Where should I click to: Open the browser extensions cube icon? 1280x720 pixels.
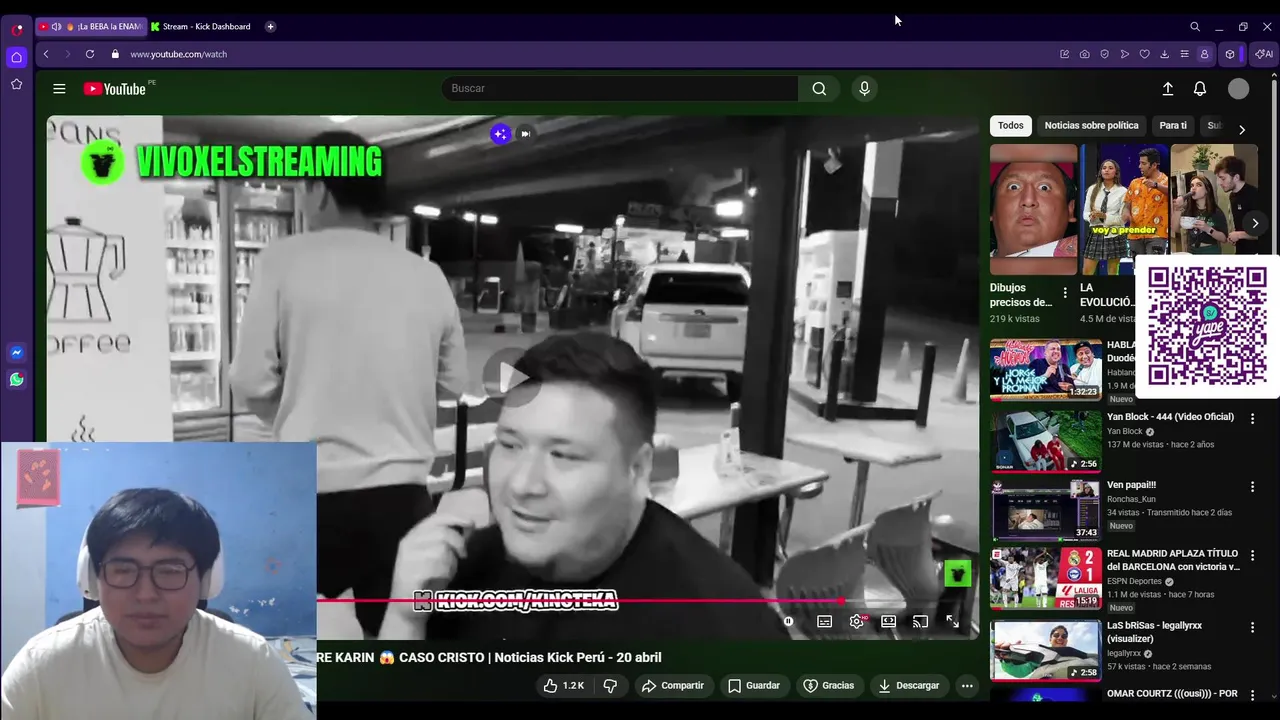(x=1230, y=54)
